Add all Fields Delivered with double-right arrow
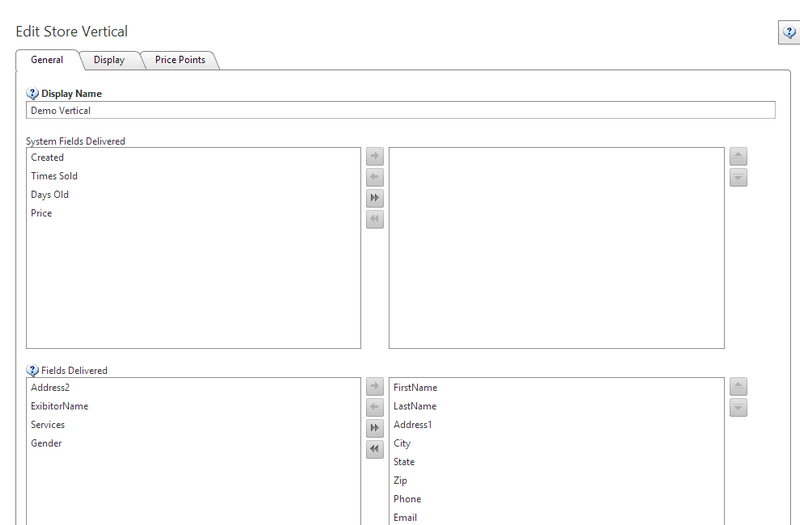The image size is (800, 525). point(375,428)
